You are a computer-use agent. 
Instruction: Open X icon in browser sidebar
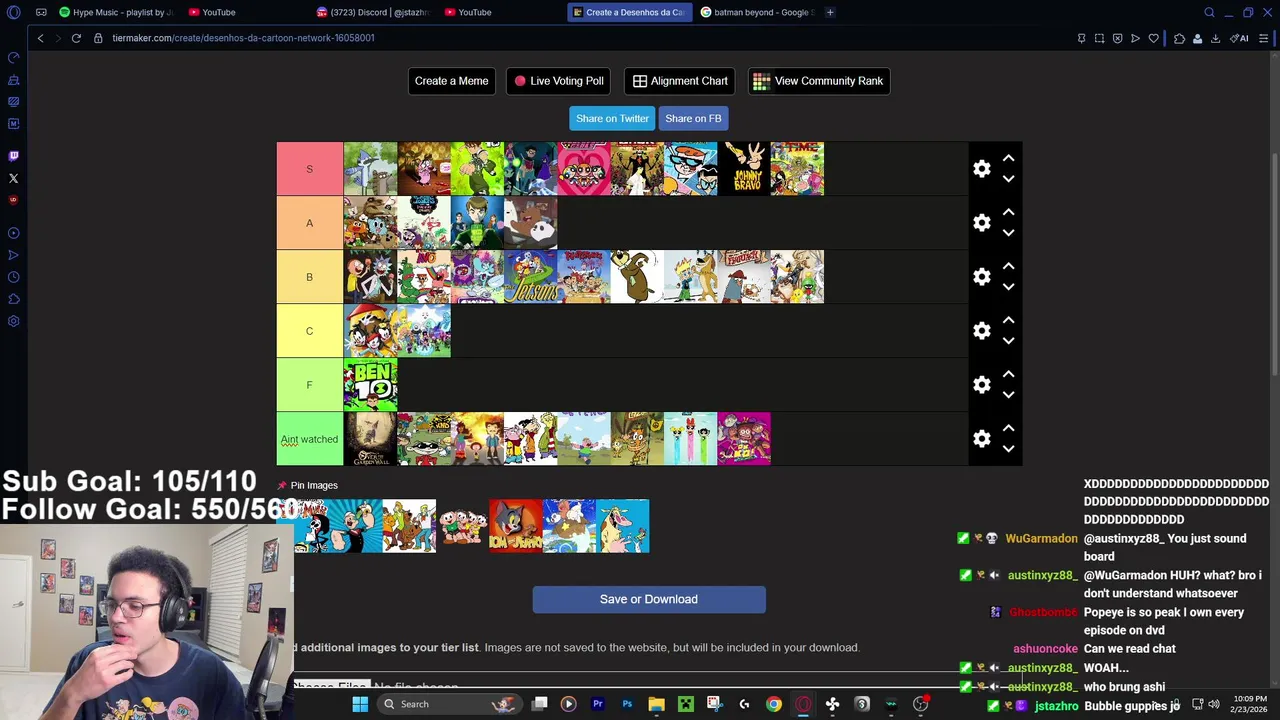(x=13, y=178)
